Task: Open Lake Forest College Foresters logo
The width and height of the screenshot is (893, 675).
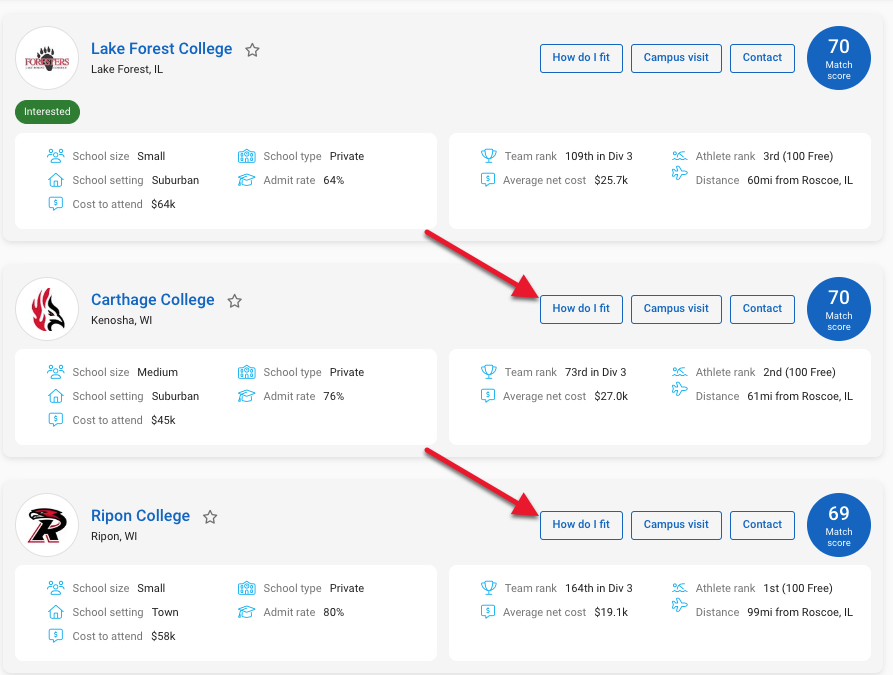Action: pyautogui.click(x=47, y=58)
